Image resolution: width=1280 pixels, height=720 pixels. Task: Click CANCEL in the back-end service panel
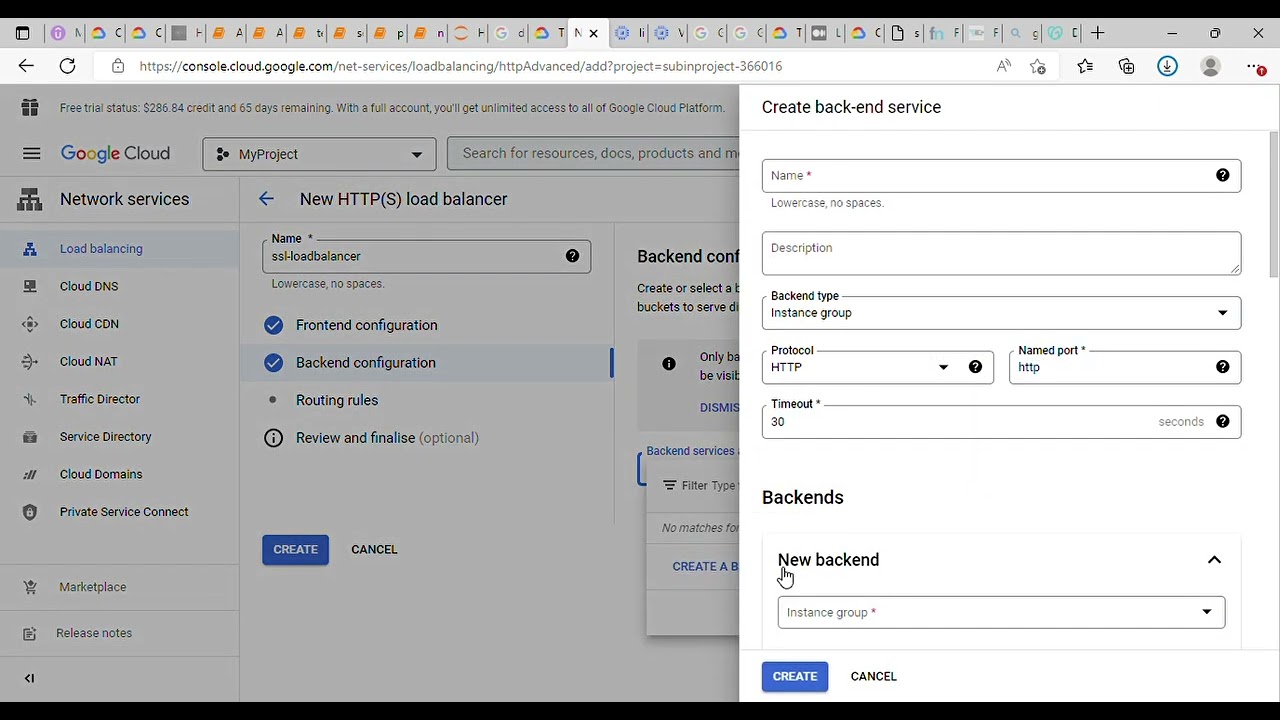[874, 676]
